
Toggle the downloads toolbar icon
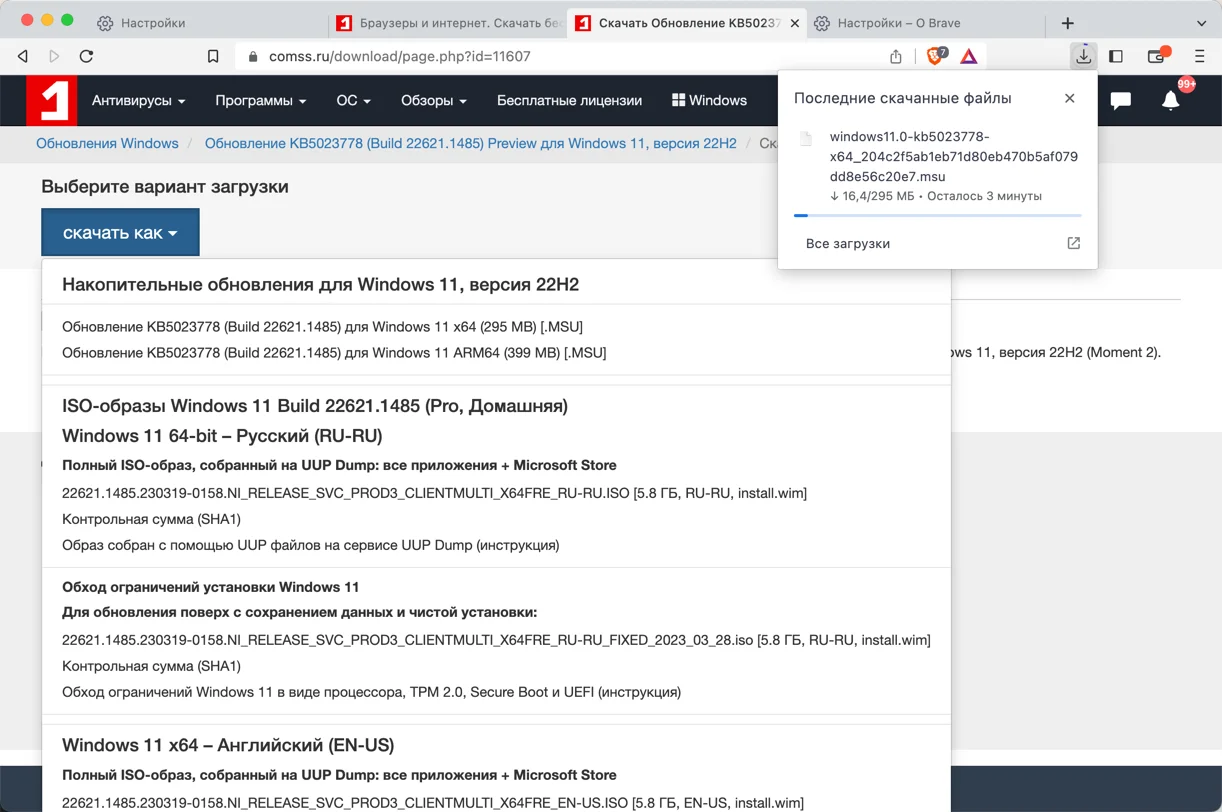pyautogui.click(x=1083, y=57)
